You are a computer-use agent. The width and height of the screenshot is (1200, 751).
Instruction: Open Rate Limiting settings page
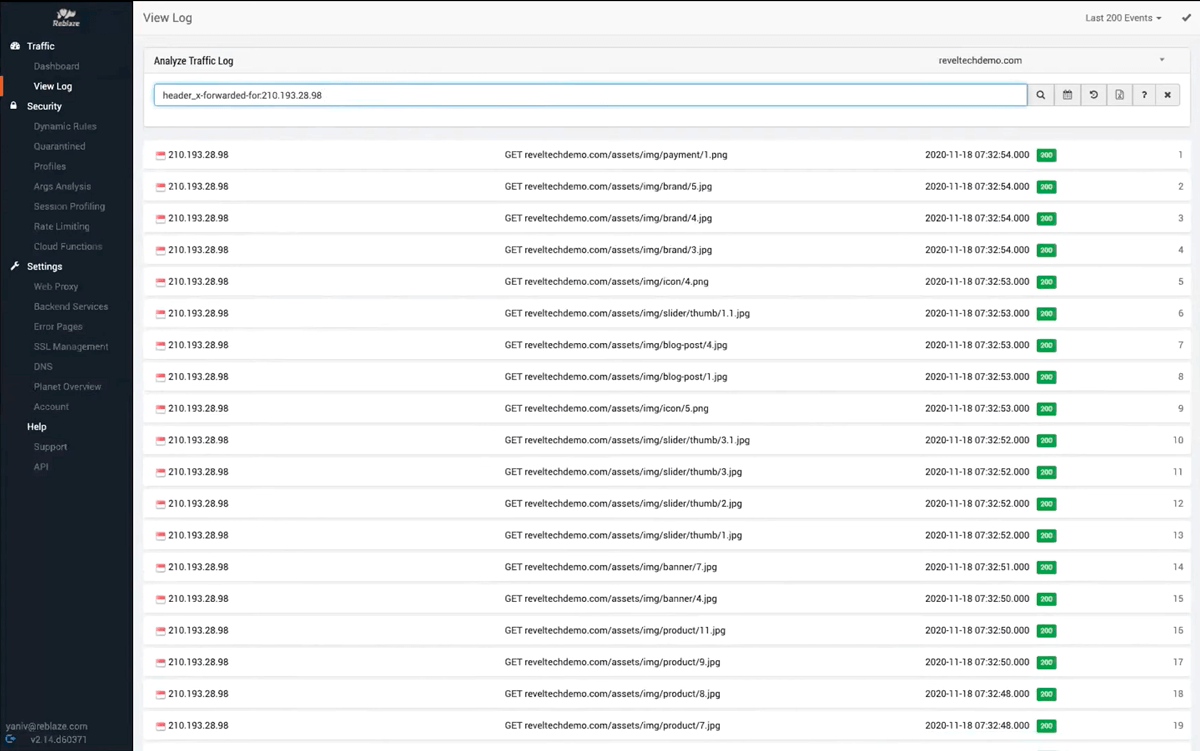(x=61, y=226)
